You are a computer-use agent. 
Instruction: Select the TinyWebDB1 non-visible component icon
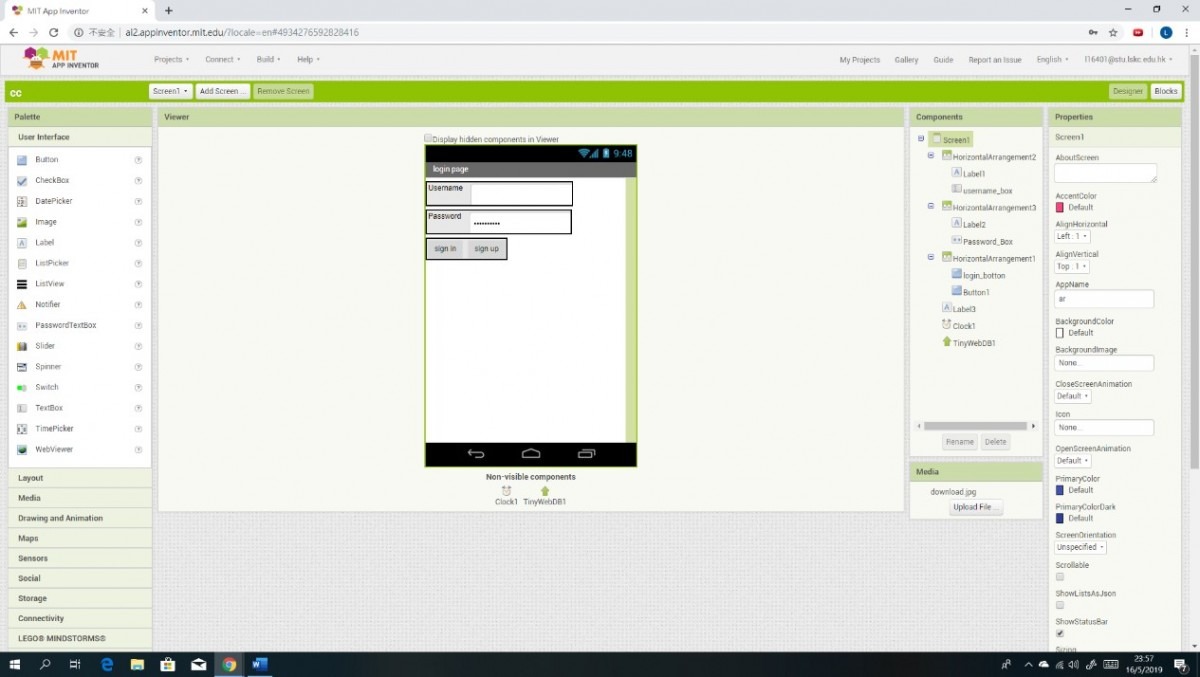(545, 491)
